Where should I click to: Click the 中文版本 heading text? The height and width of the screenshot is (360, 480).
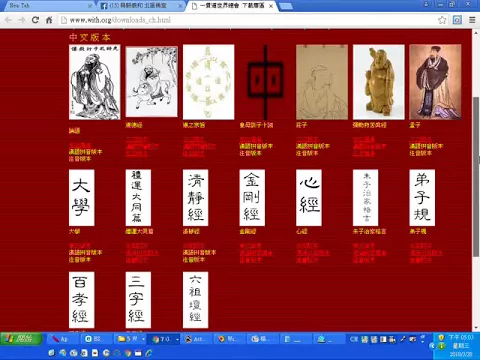pyautogui.click(x=90, y=37)
